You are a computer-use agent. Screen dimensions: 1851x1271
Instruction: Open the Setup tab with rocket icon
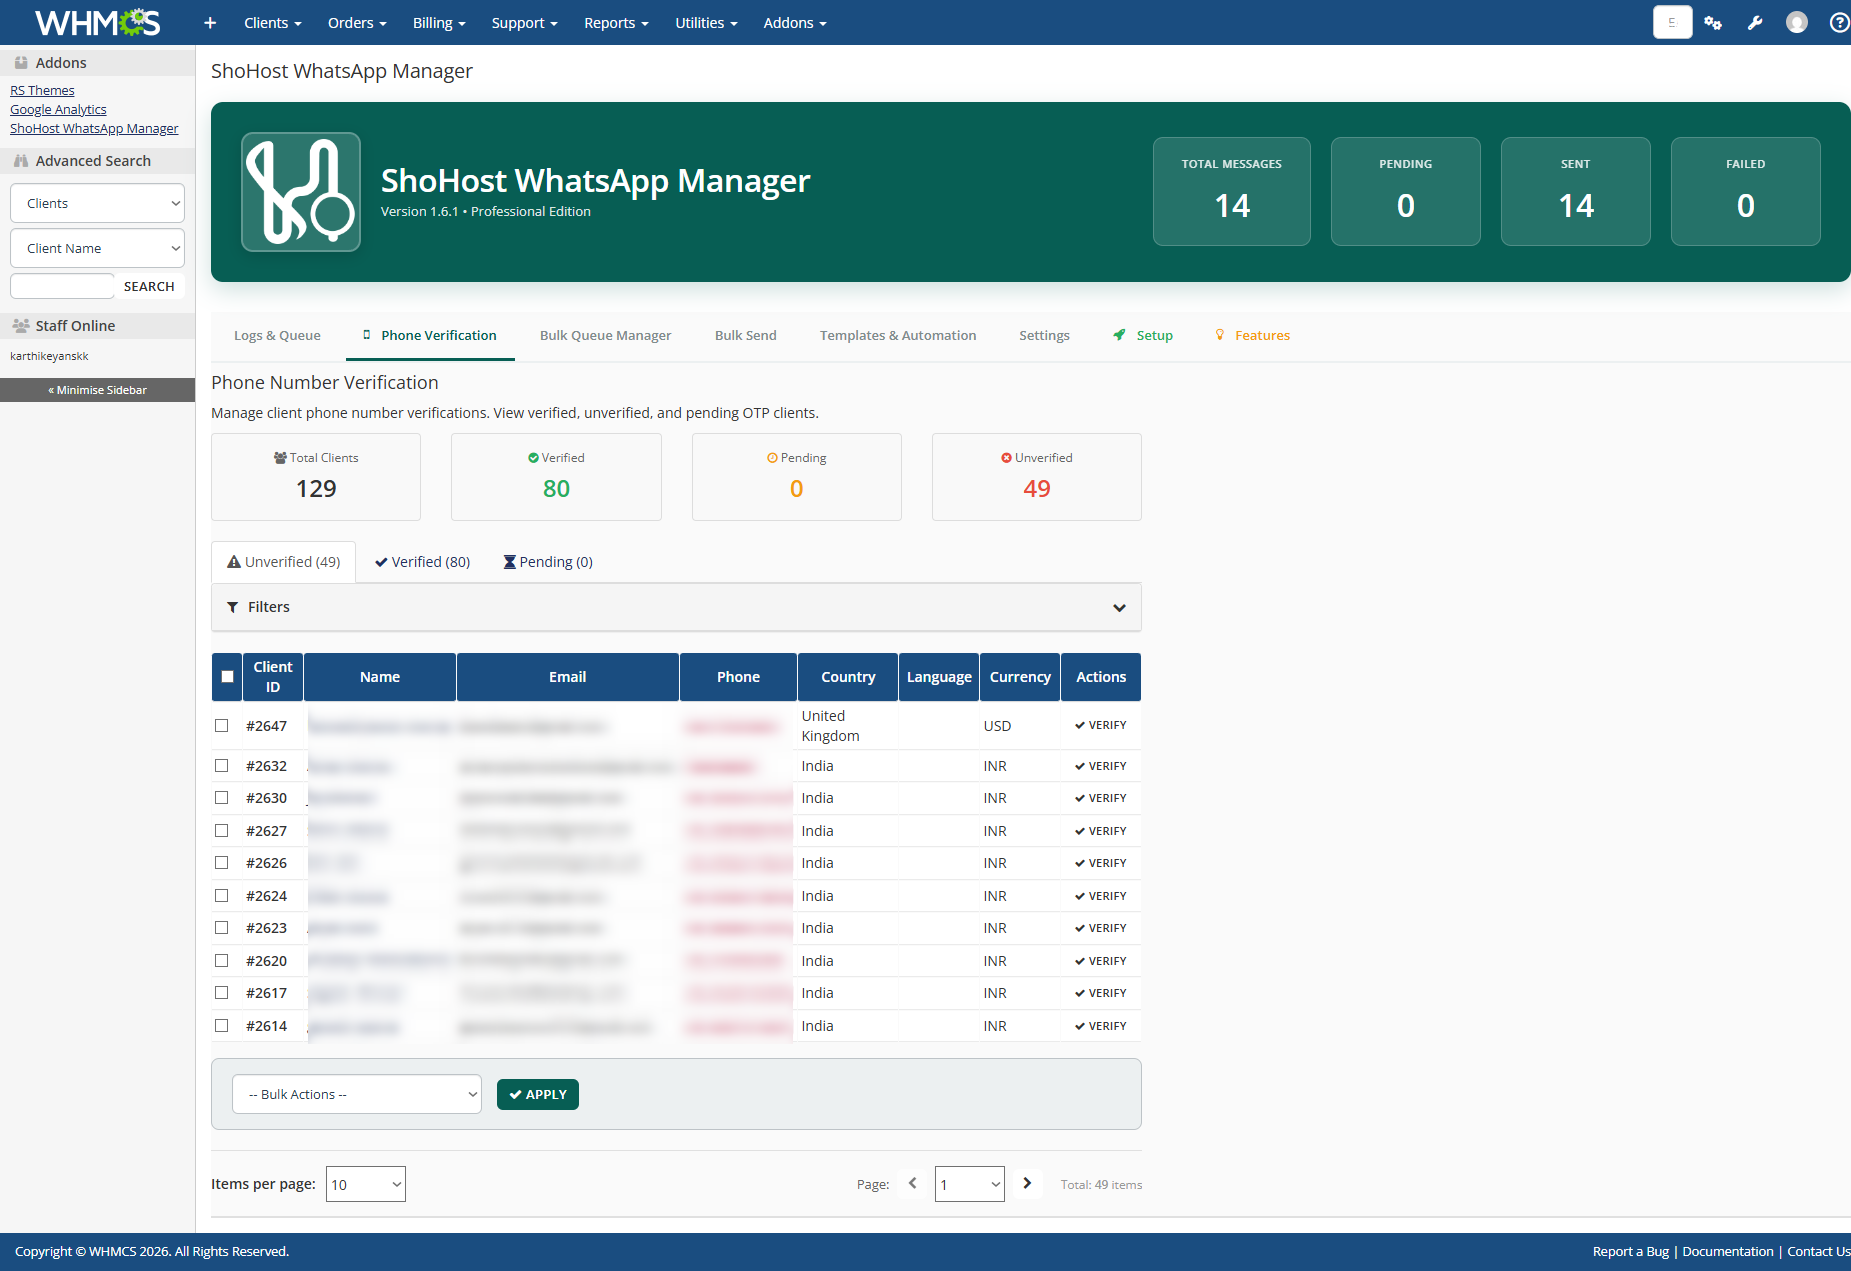point(1143,335)
